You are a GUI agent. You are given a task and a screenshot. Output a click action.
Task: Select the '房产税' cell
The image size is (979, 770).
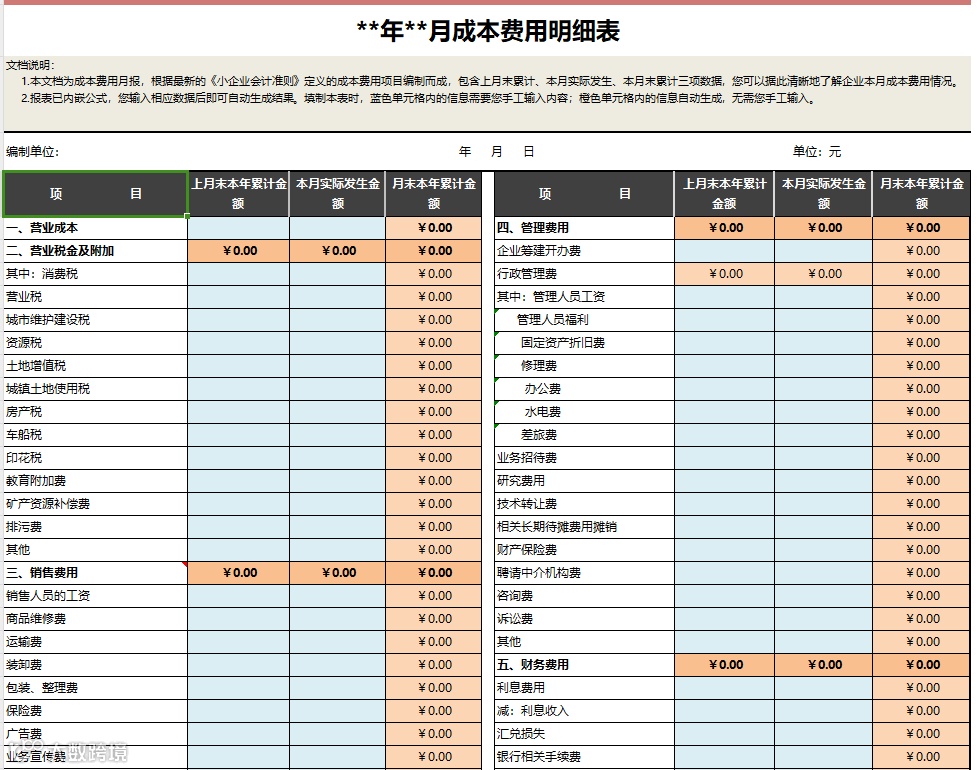tap(95, 412)
